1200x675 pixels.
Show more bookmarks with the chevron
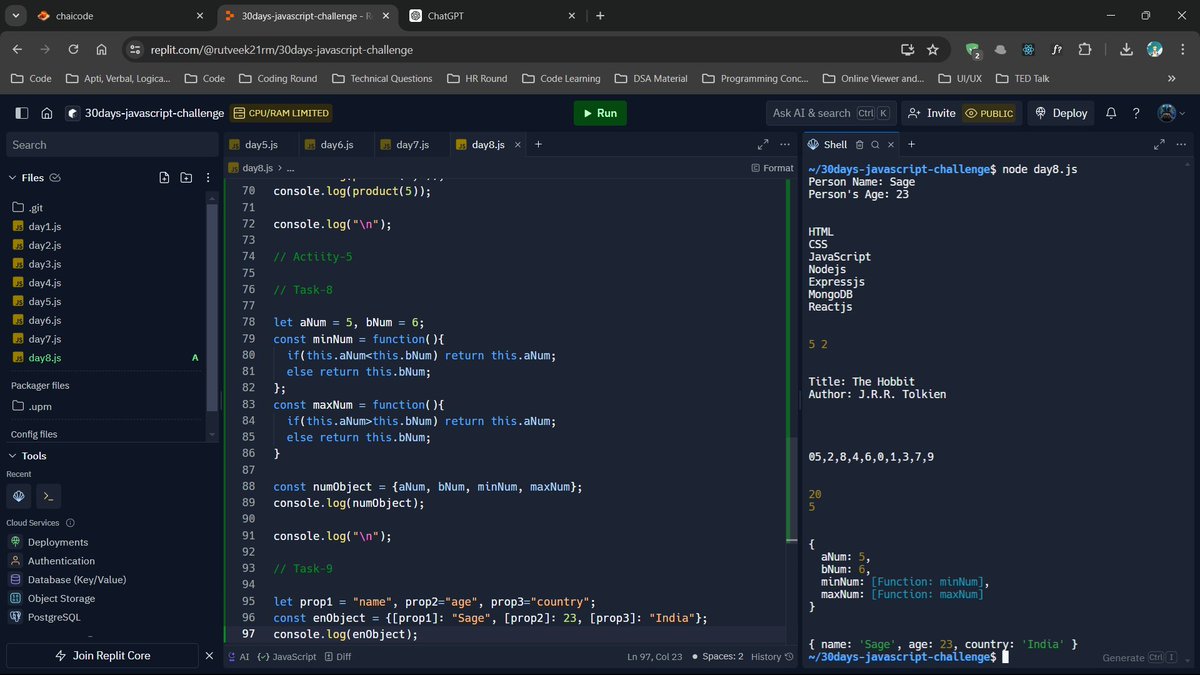(x=1172, y=78)
